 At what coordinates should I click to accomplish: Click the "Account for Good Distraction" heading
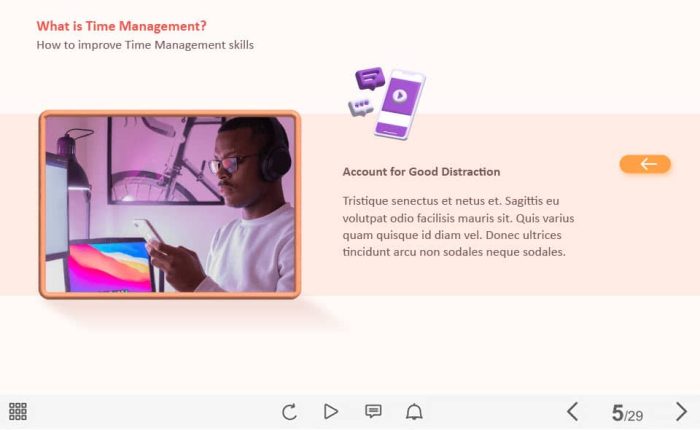421,172
